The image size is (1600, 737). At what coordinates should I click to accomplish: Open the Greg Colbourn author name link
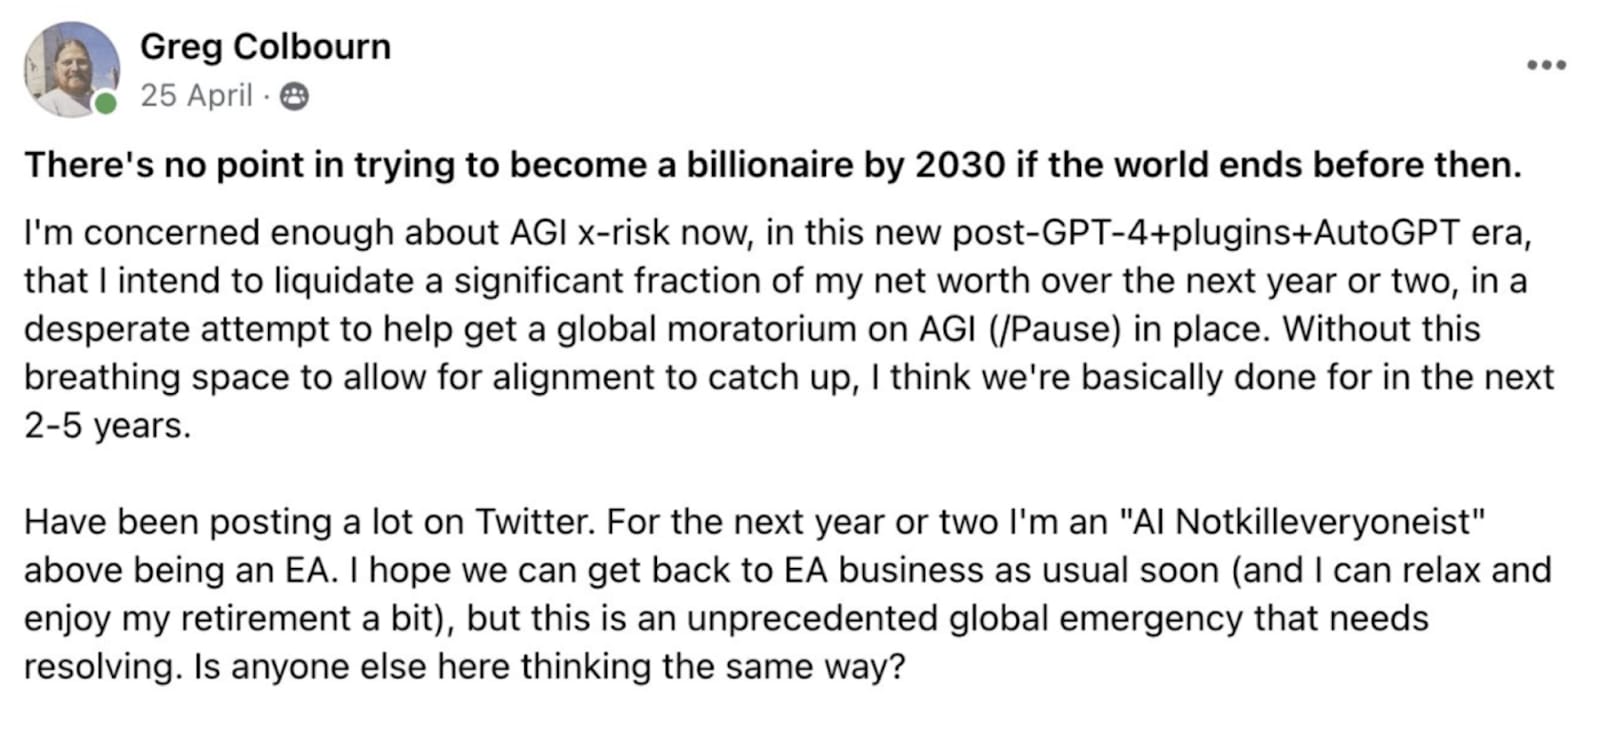[x=265, y=47]
